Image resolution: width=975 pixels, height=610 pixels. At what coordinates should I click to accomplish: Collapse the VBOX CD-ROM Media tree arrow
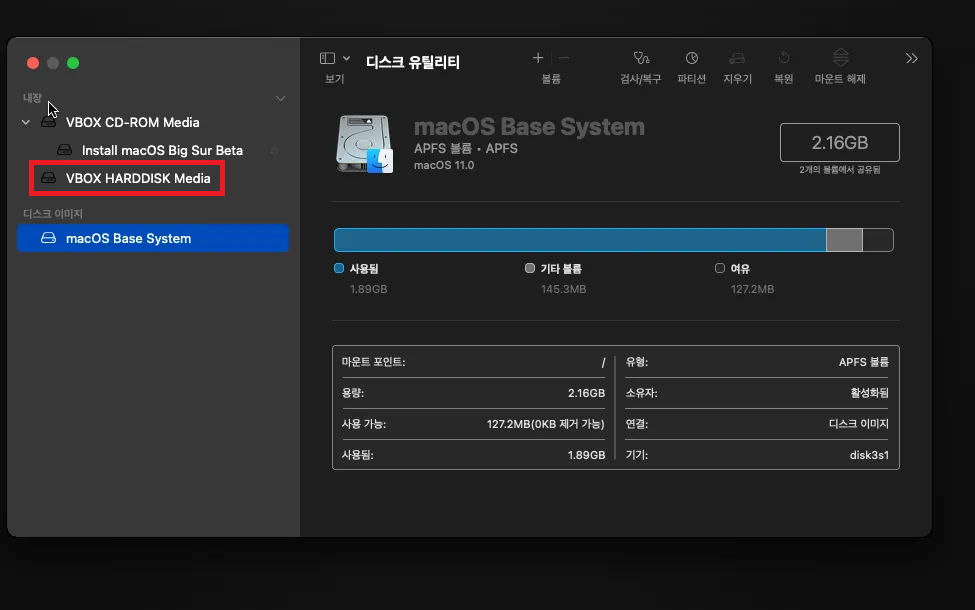(25, 122)
